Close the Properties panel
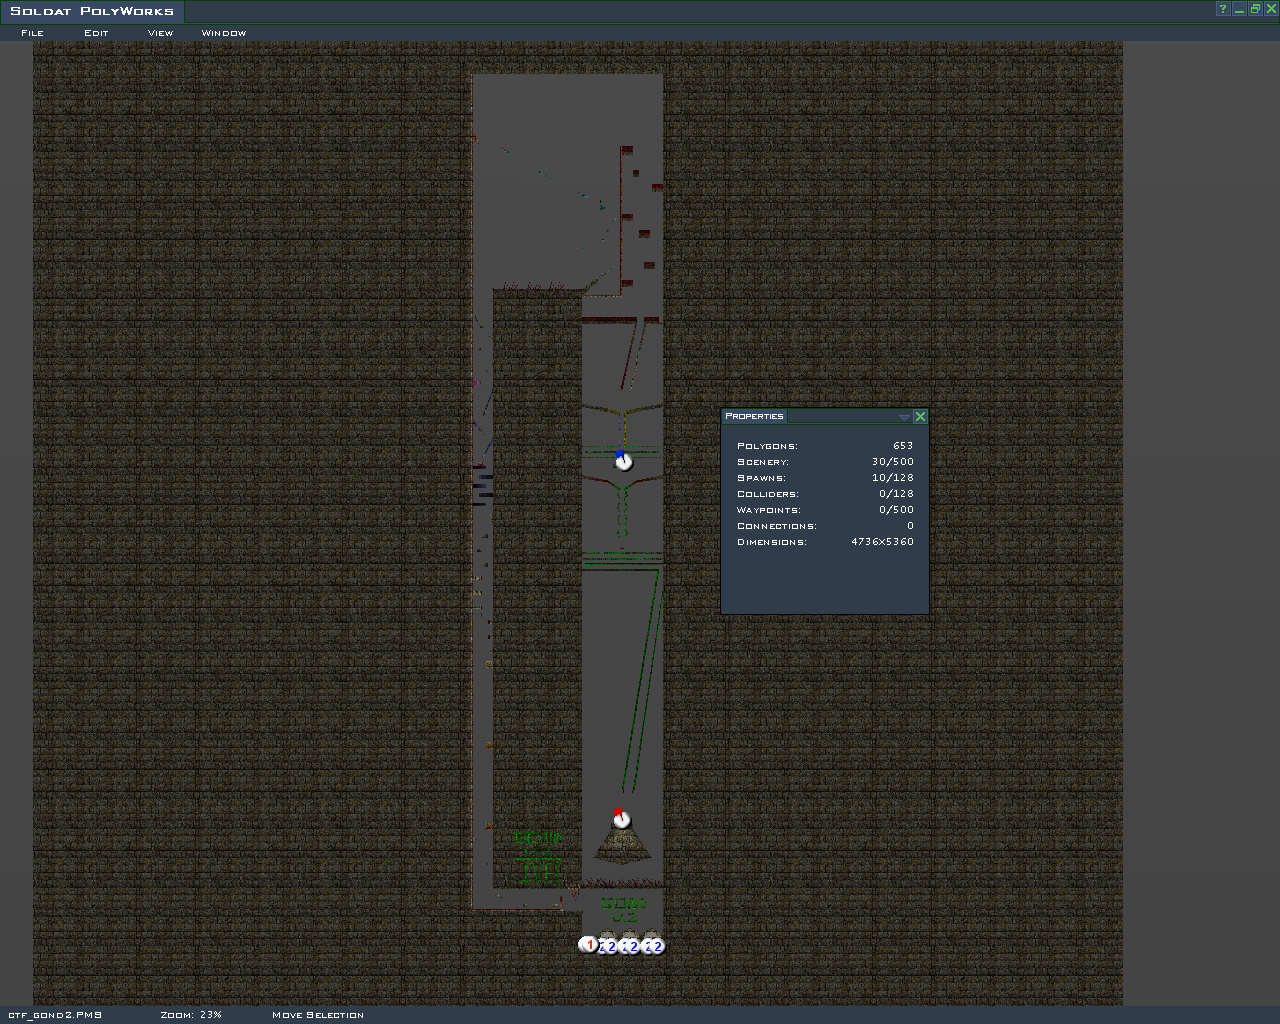The width and height of the screenshot is (1280, 1024). [x=920, y=416]
